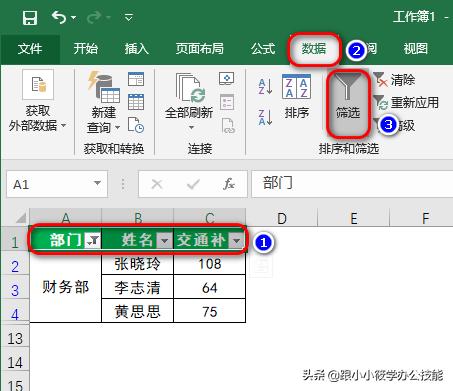Toggle the 筛选 filter funnel button

point(348,103)
